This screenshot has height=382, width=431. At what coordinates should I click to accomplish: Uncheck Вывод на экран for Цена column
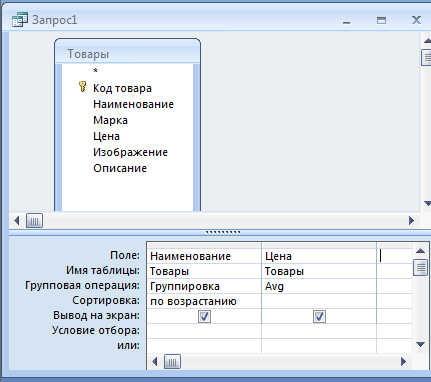tap(319, 316)
